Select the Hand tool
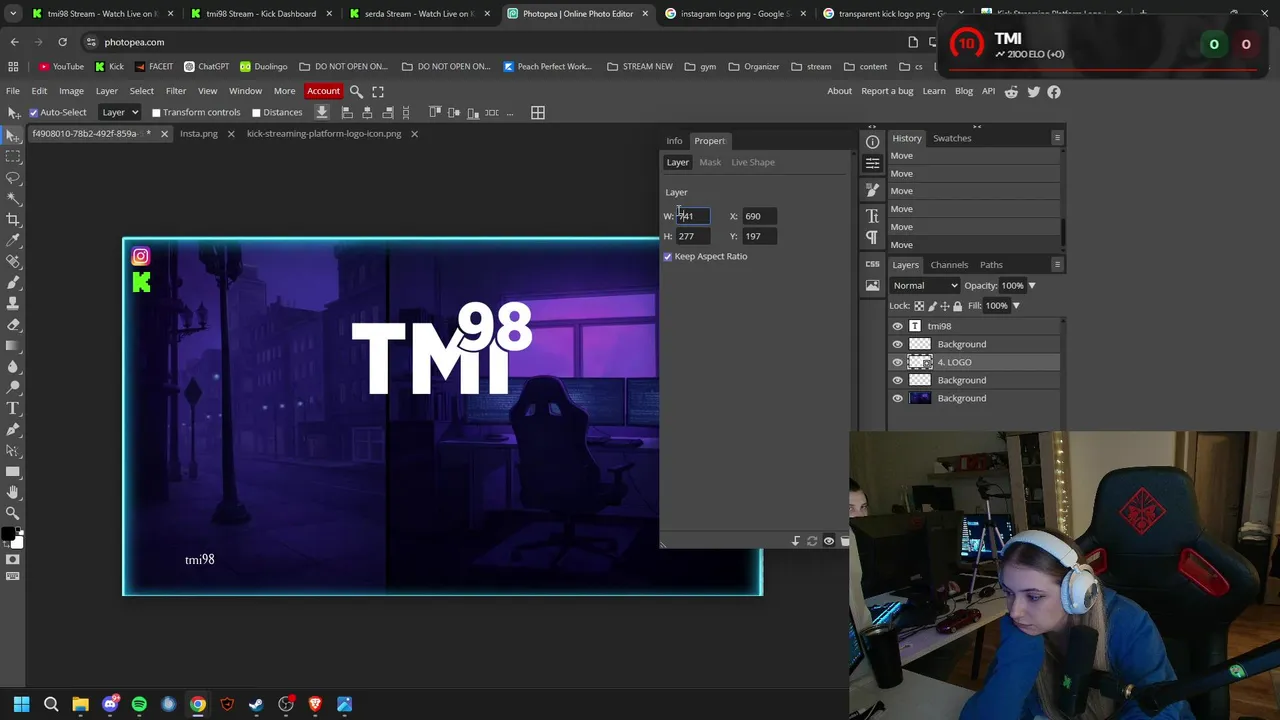The width and height of the screenshot is (1280, 720). click(x=13, y=492)
